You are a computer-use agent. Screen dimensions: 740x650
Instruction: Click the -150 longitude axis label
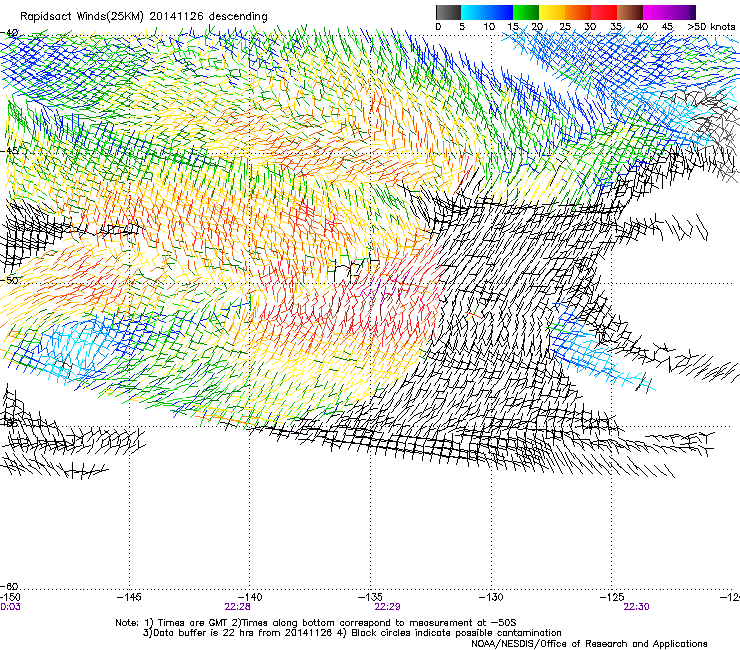[x=10, y=598]
